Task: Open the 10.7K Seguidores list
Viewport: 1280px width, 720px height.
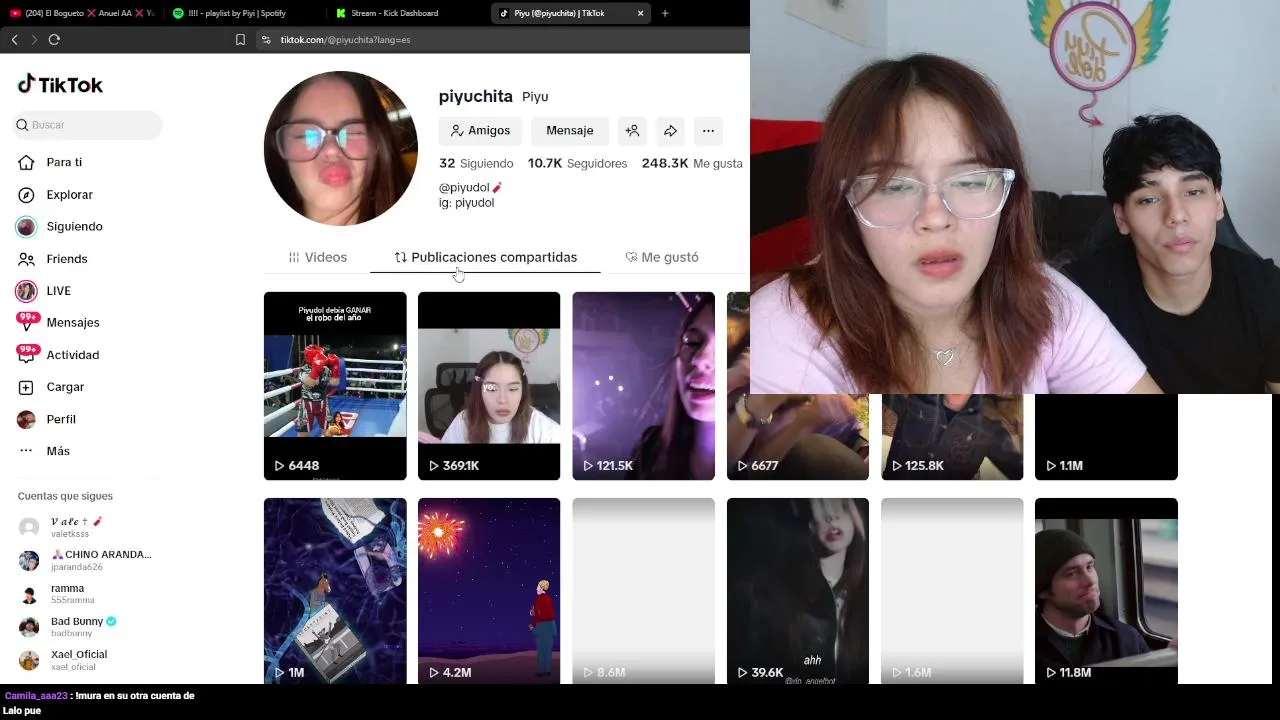Action: click(x=577, y=163)
